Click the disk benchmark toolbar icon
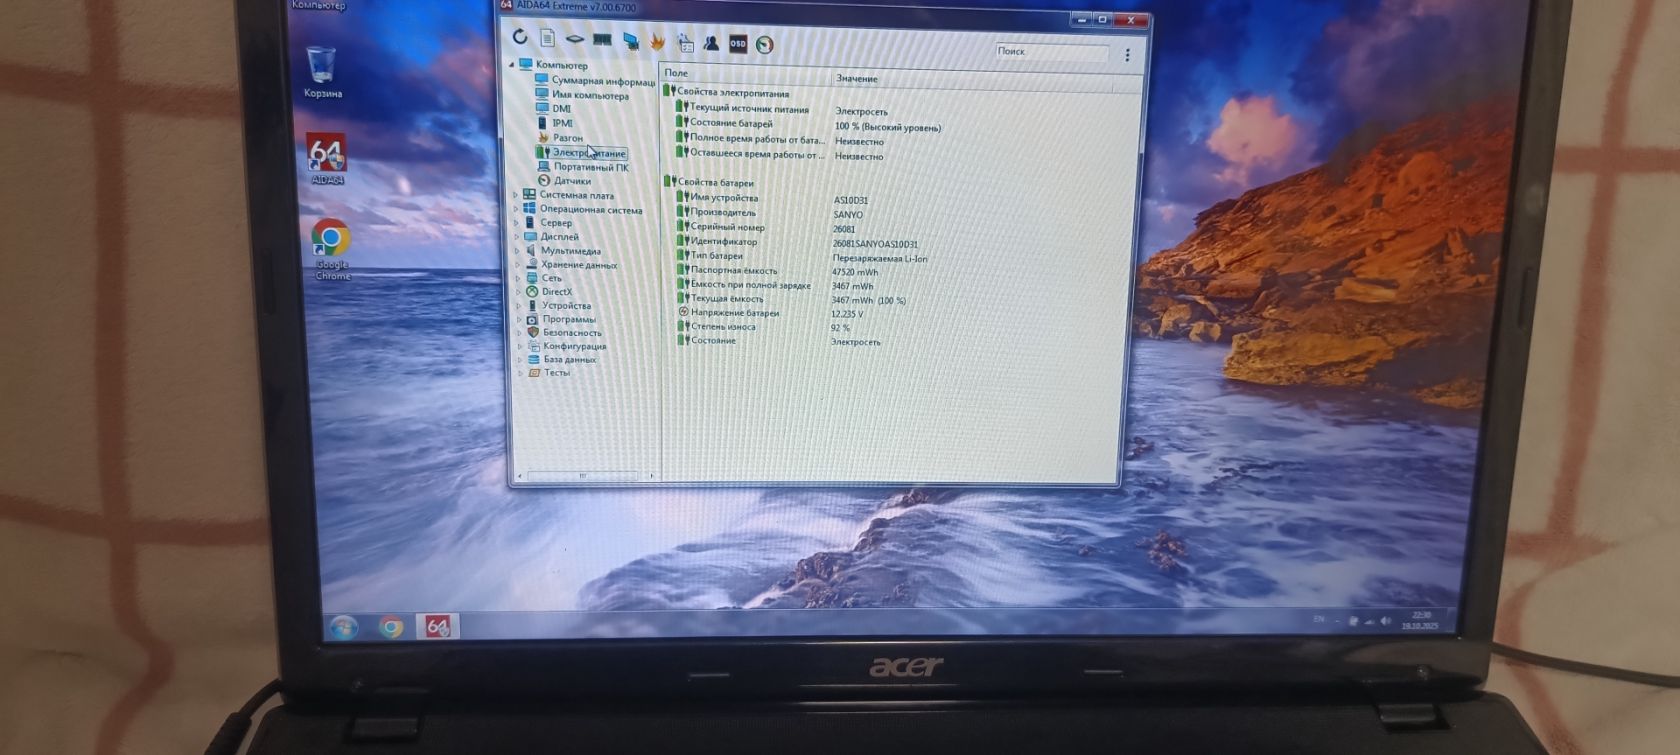 (x=574, y=39)
